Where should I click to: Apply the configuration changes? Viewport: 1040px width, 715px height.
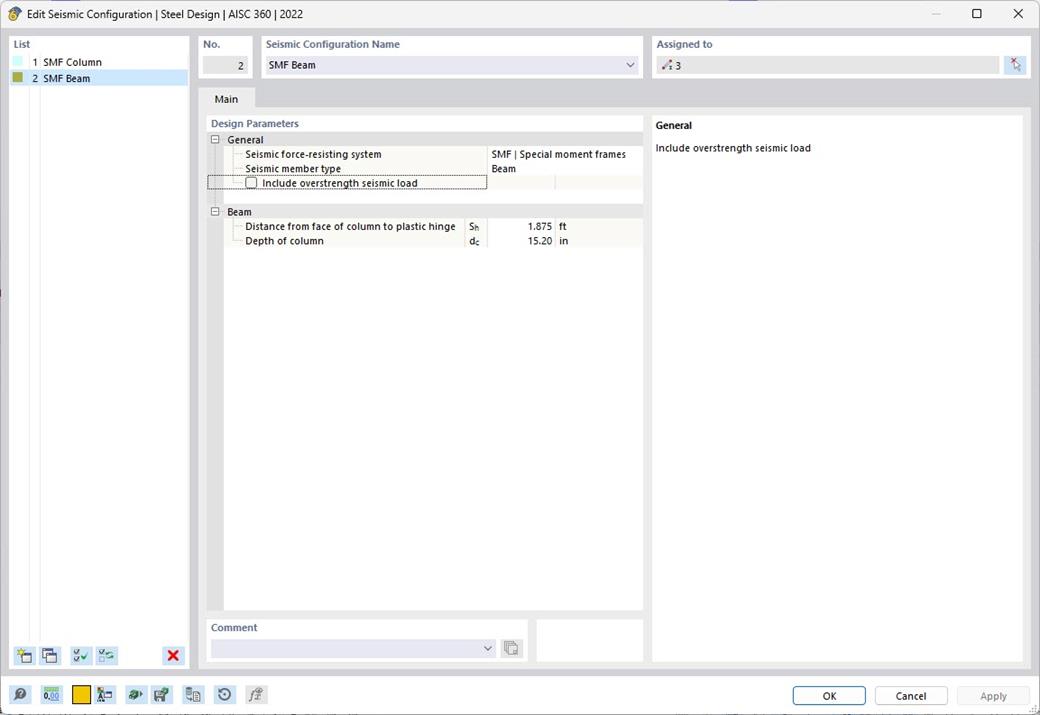click(x=992, y=695)
